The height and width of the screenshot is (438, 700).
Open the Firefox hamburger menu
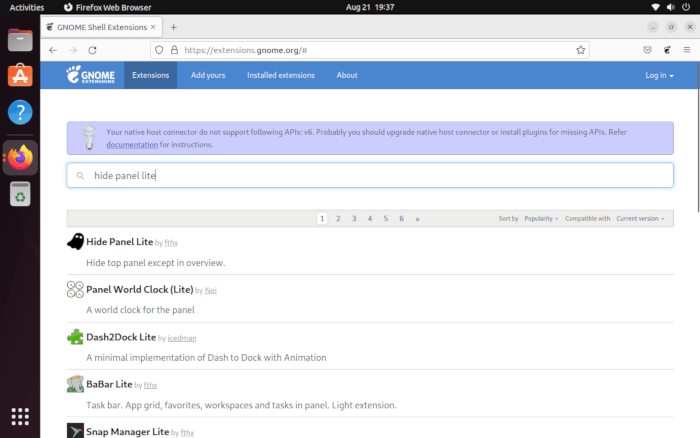pos(687,50)
